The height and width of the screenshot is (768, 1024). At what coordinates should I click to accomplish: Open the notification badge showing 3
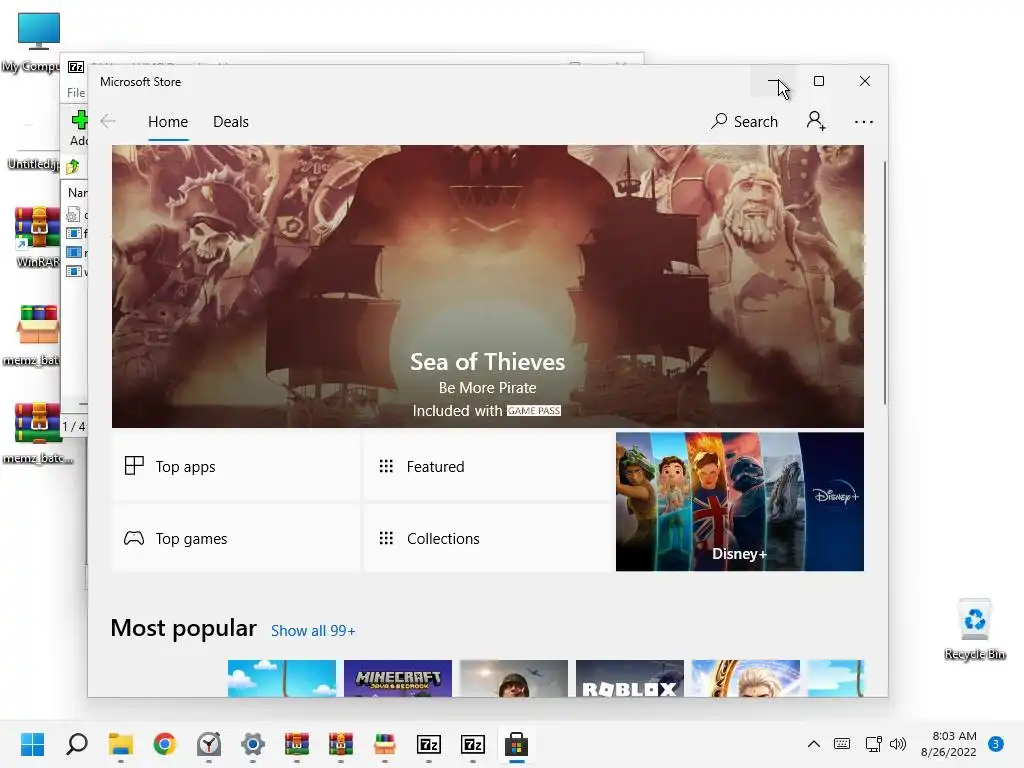click(996, 744)
